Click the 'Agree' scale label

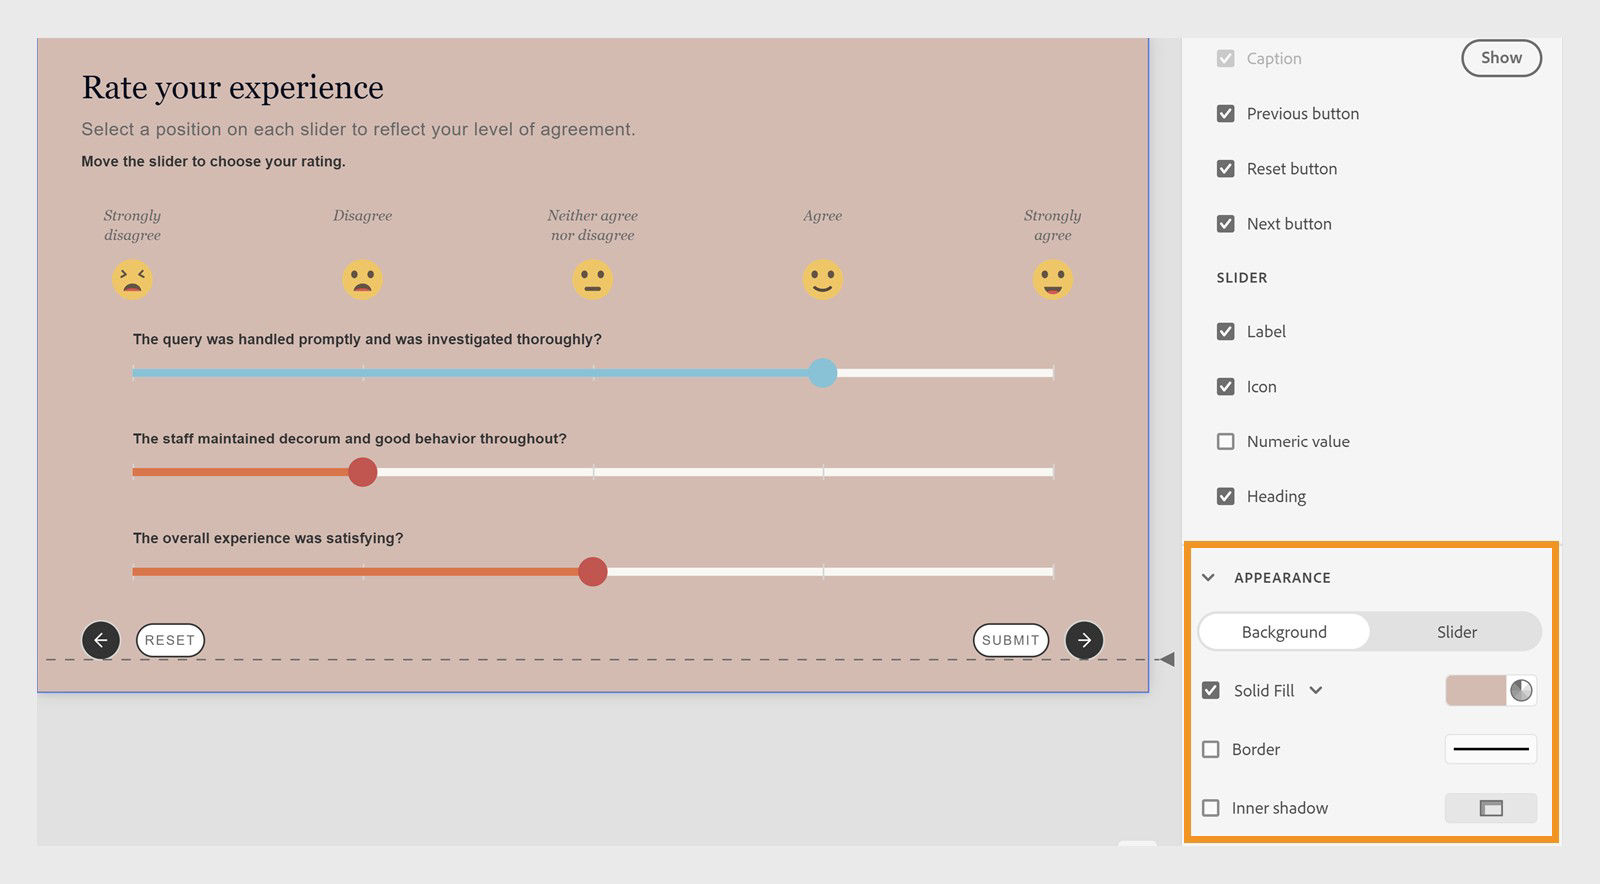pos(822,215)
